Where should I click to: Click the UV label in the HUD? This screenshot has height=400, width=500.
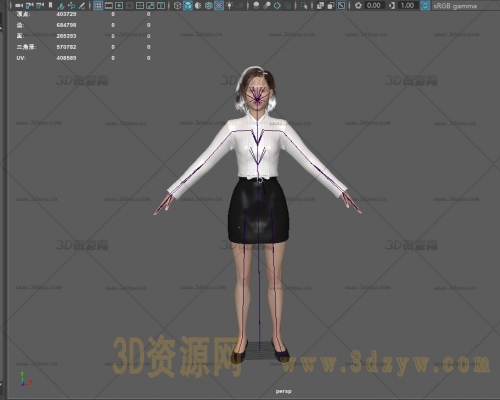21,58
